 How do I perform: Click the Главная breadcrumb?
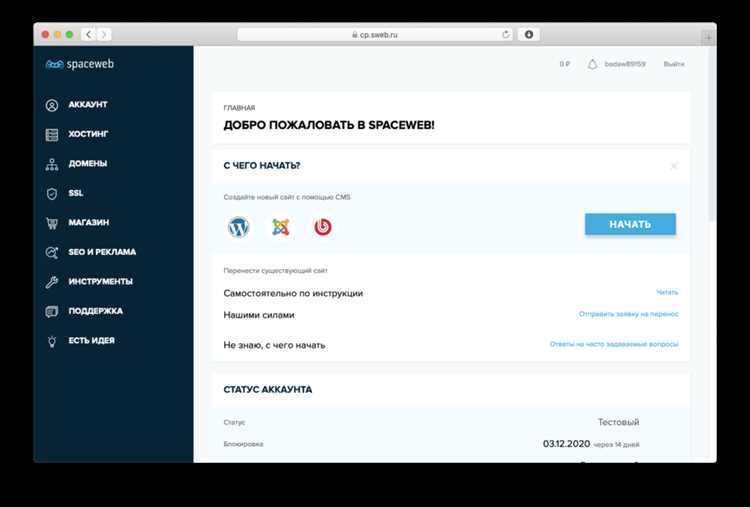(x=239, y=108)
